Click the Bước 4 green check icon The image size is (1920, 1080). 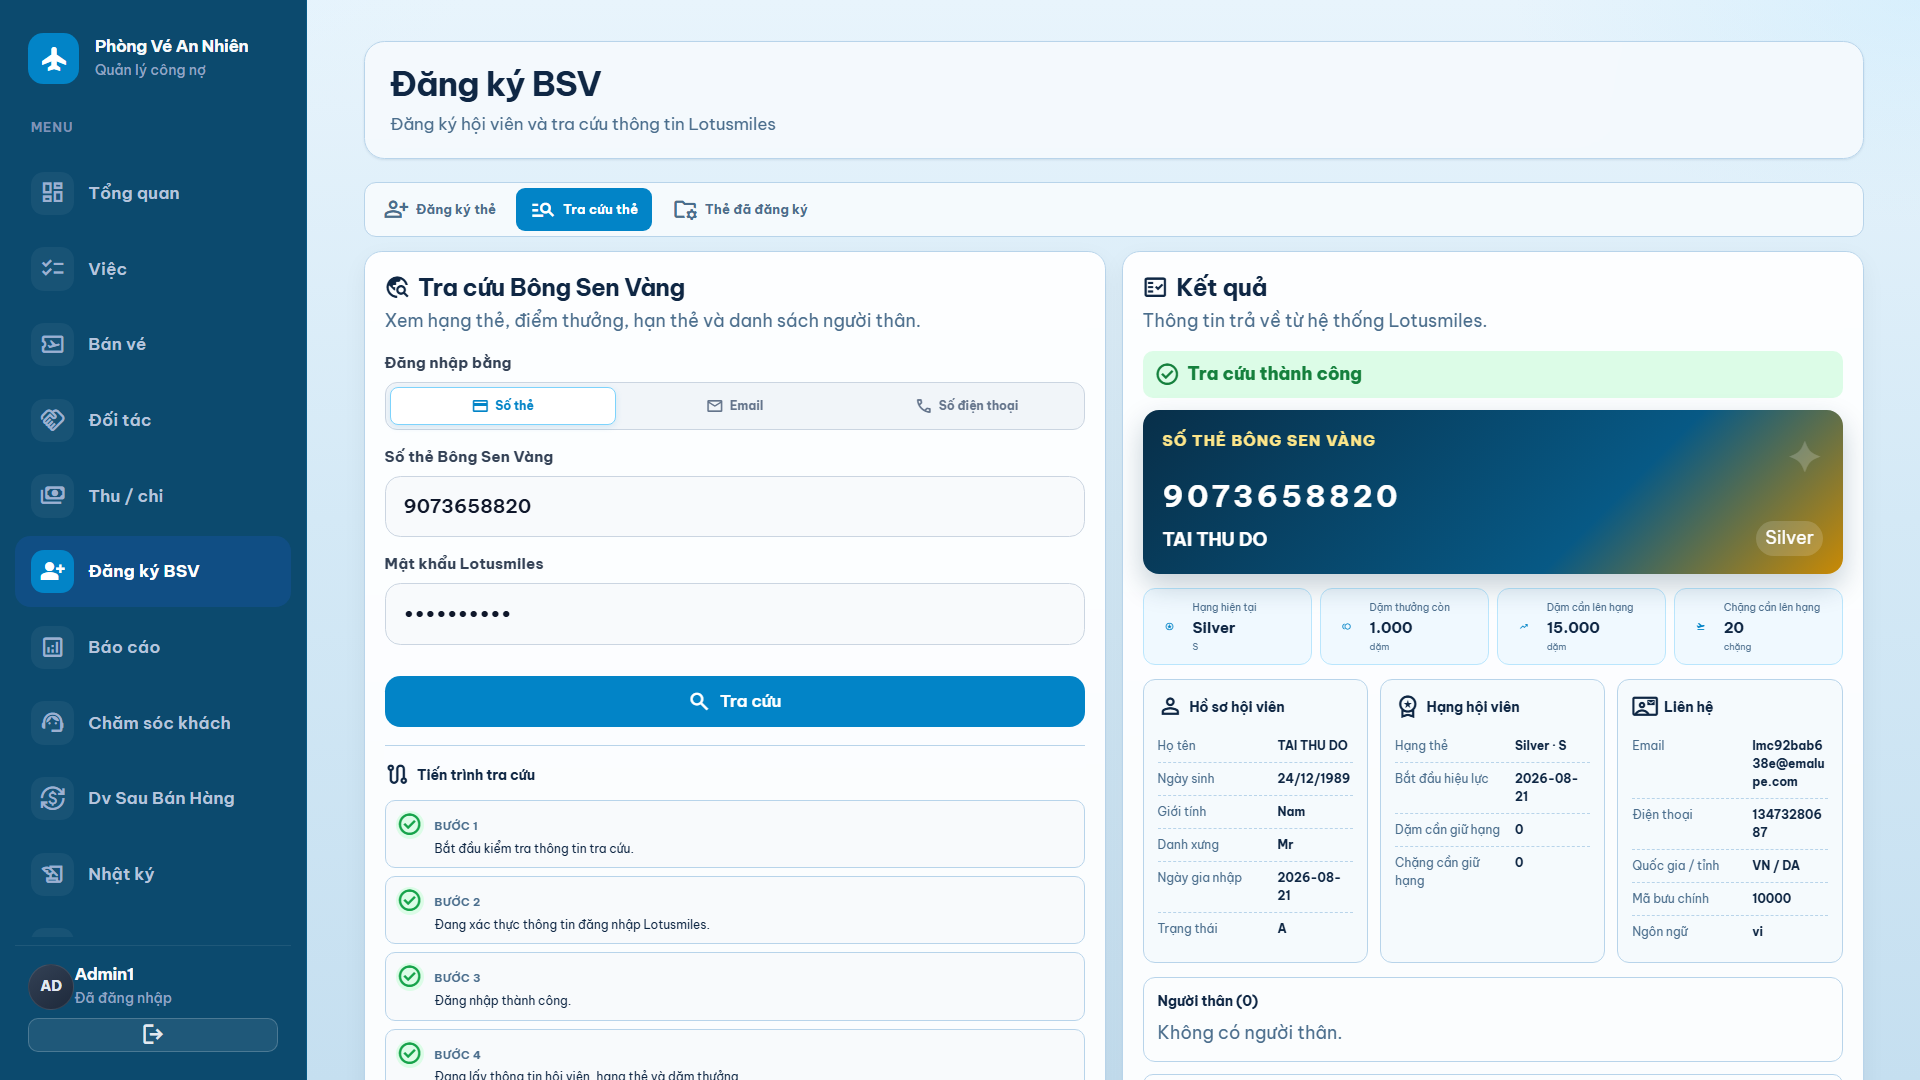[410, 1053]
